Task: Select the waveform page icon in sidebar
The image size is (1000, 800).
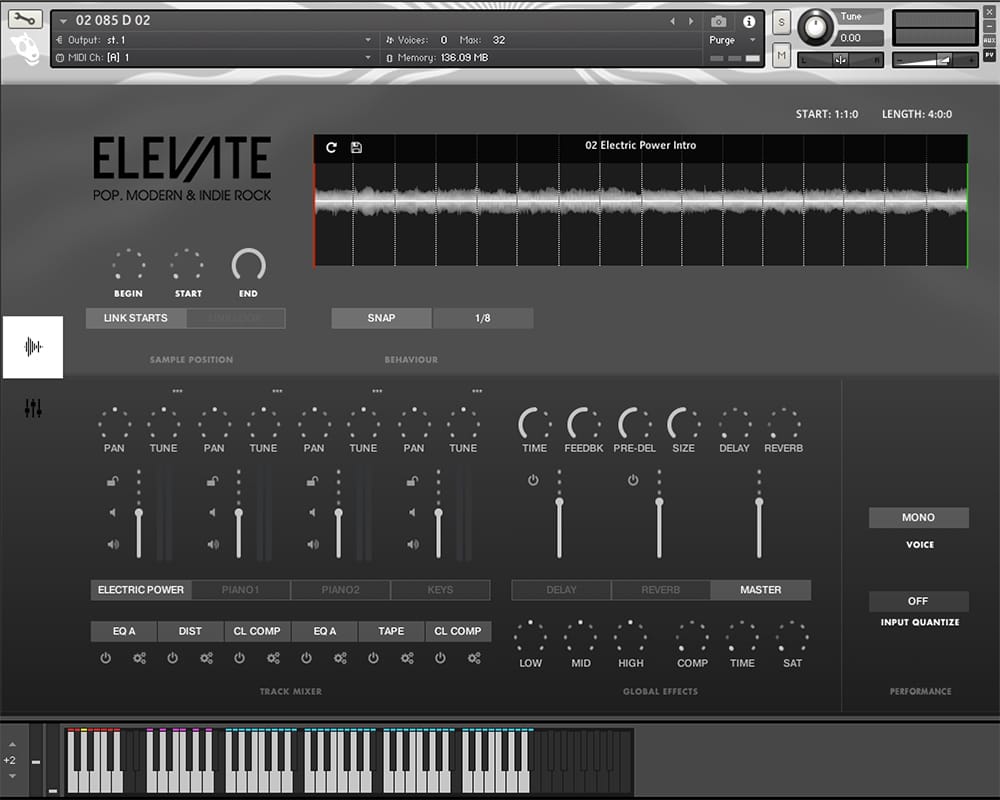Action: coord(33,347)
